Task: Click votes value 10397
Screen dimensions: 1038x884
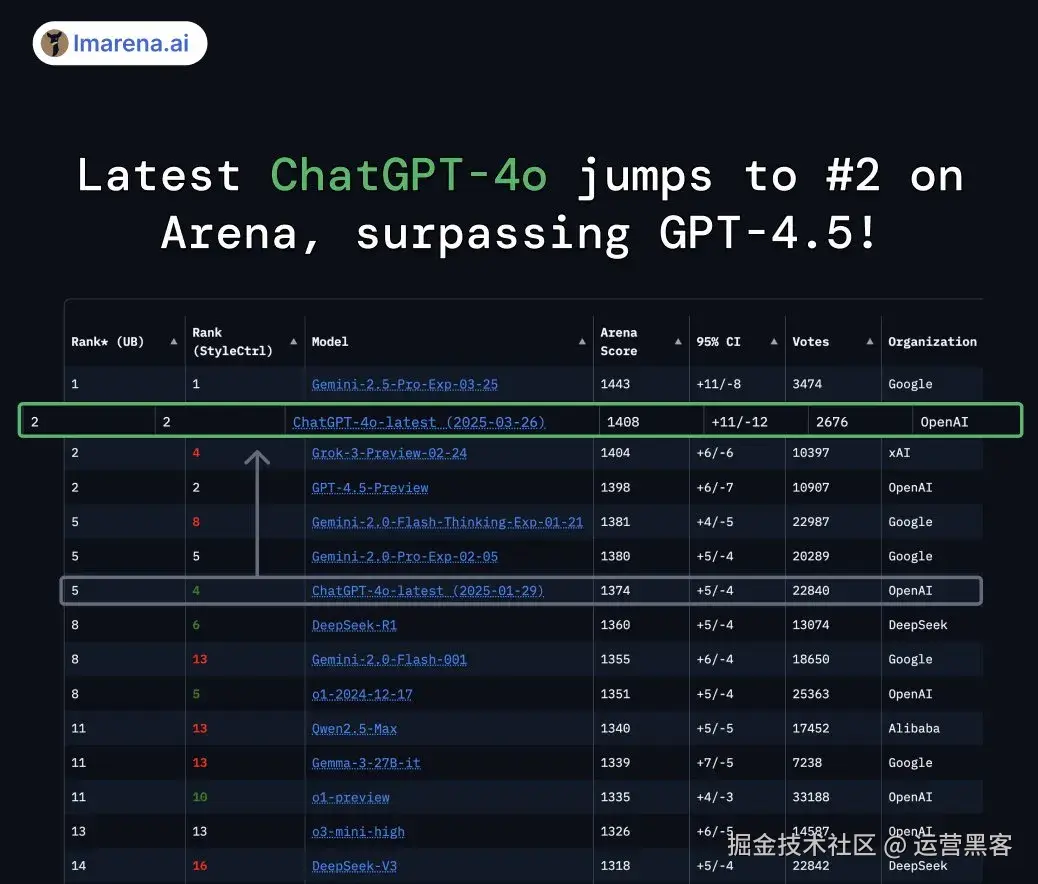Action: coord(811,453)
